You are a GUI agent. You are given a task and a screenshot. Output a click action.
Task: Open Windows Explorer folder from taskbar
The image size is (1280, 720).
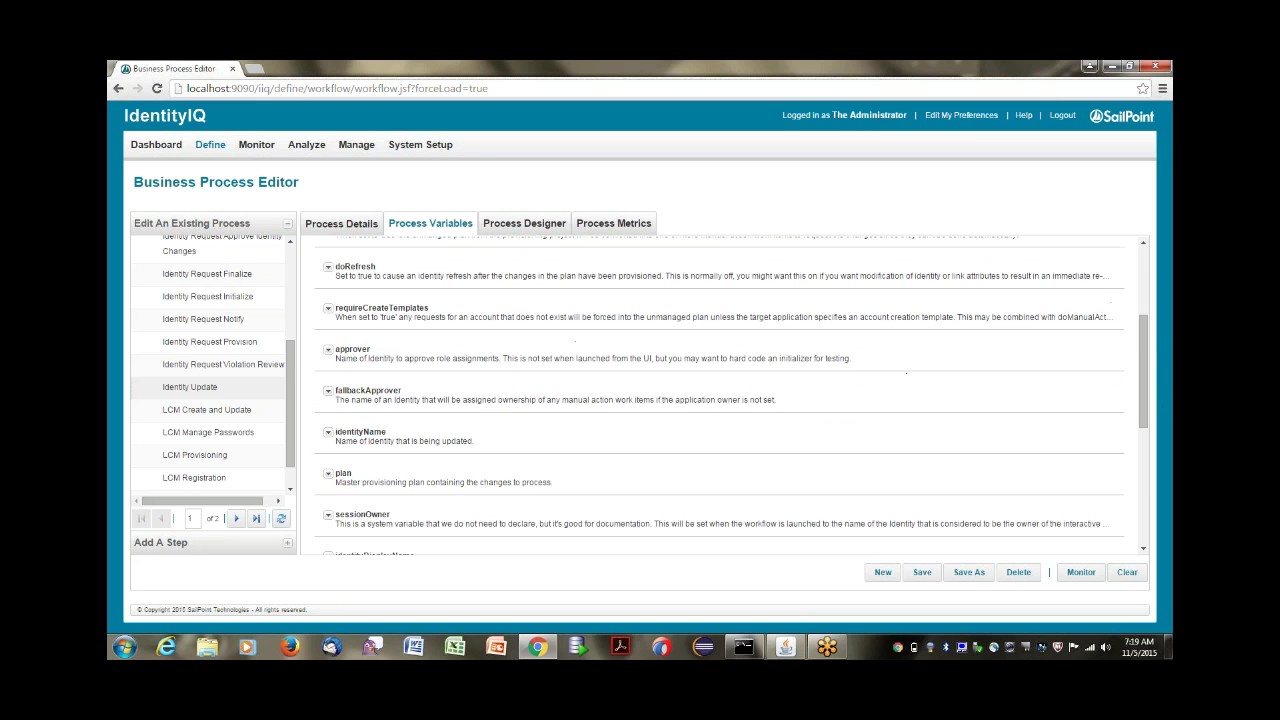207,647
